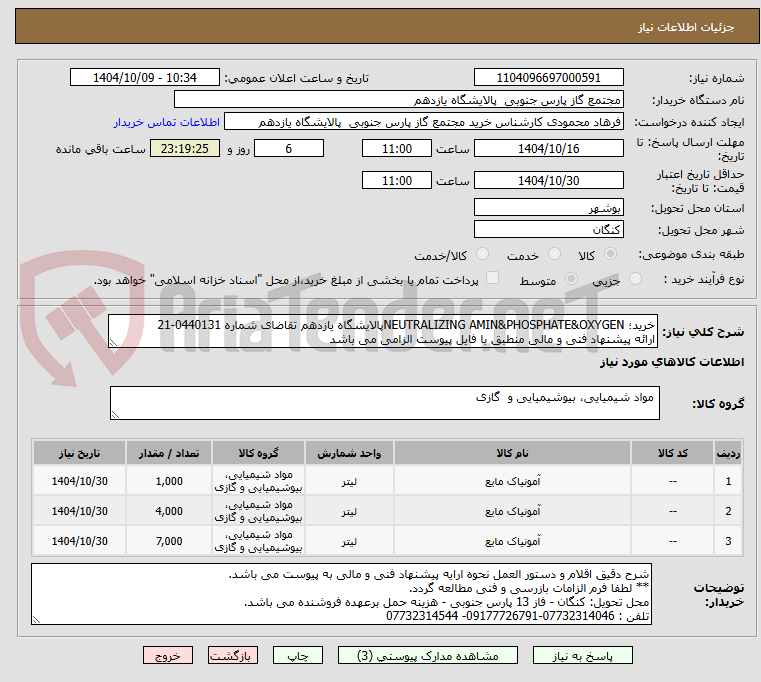
Task: Toggle the اسناد خزانه اسلامی payment checkbox
Action: pos(492,278)
